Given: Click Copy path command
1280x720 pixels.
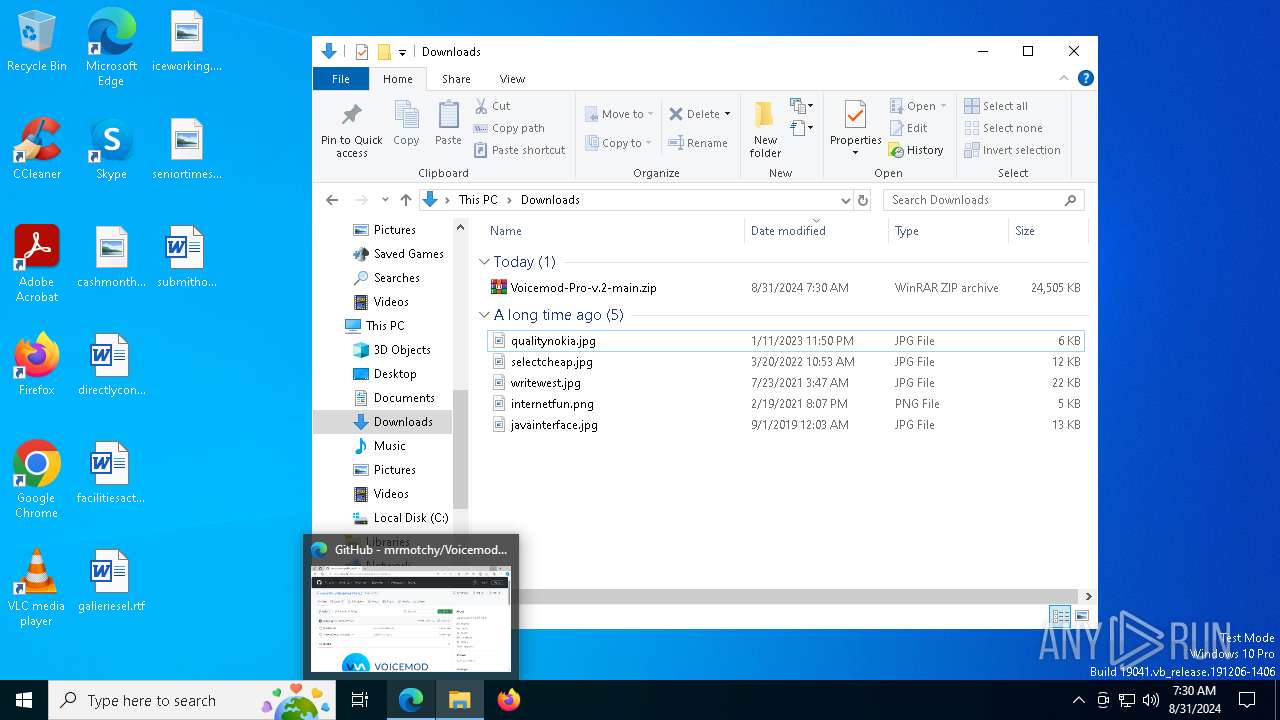Looking at the screenshot, I should (509, 128).
